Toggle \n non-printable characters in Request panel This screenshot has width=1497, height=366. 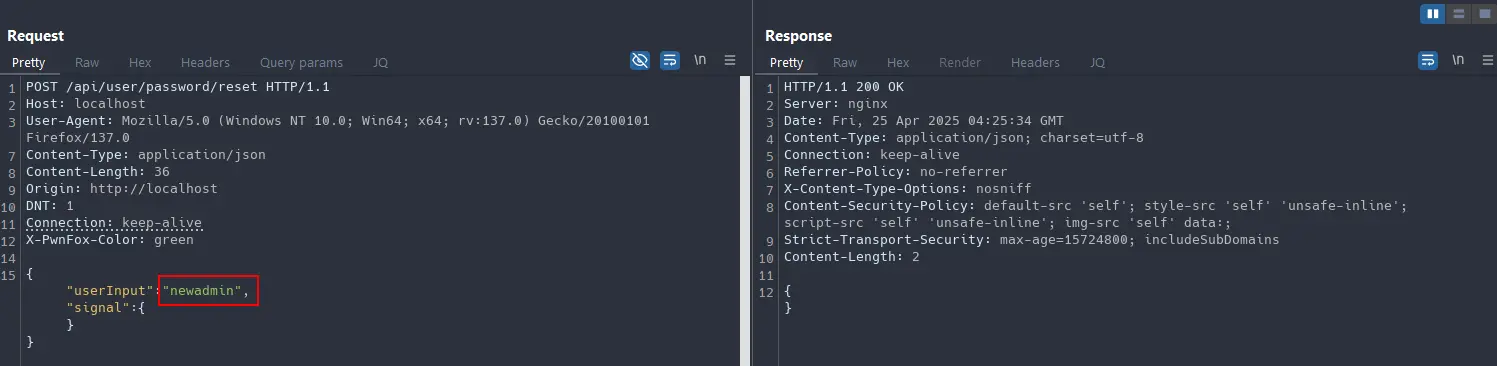(x=700, y=60)
